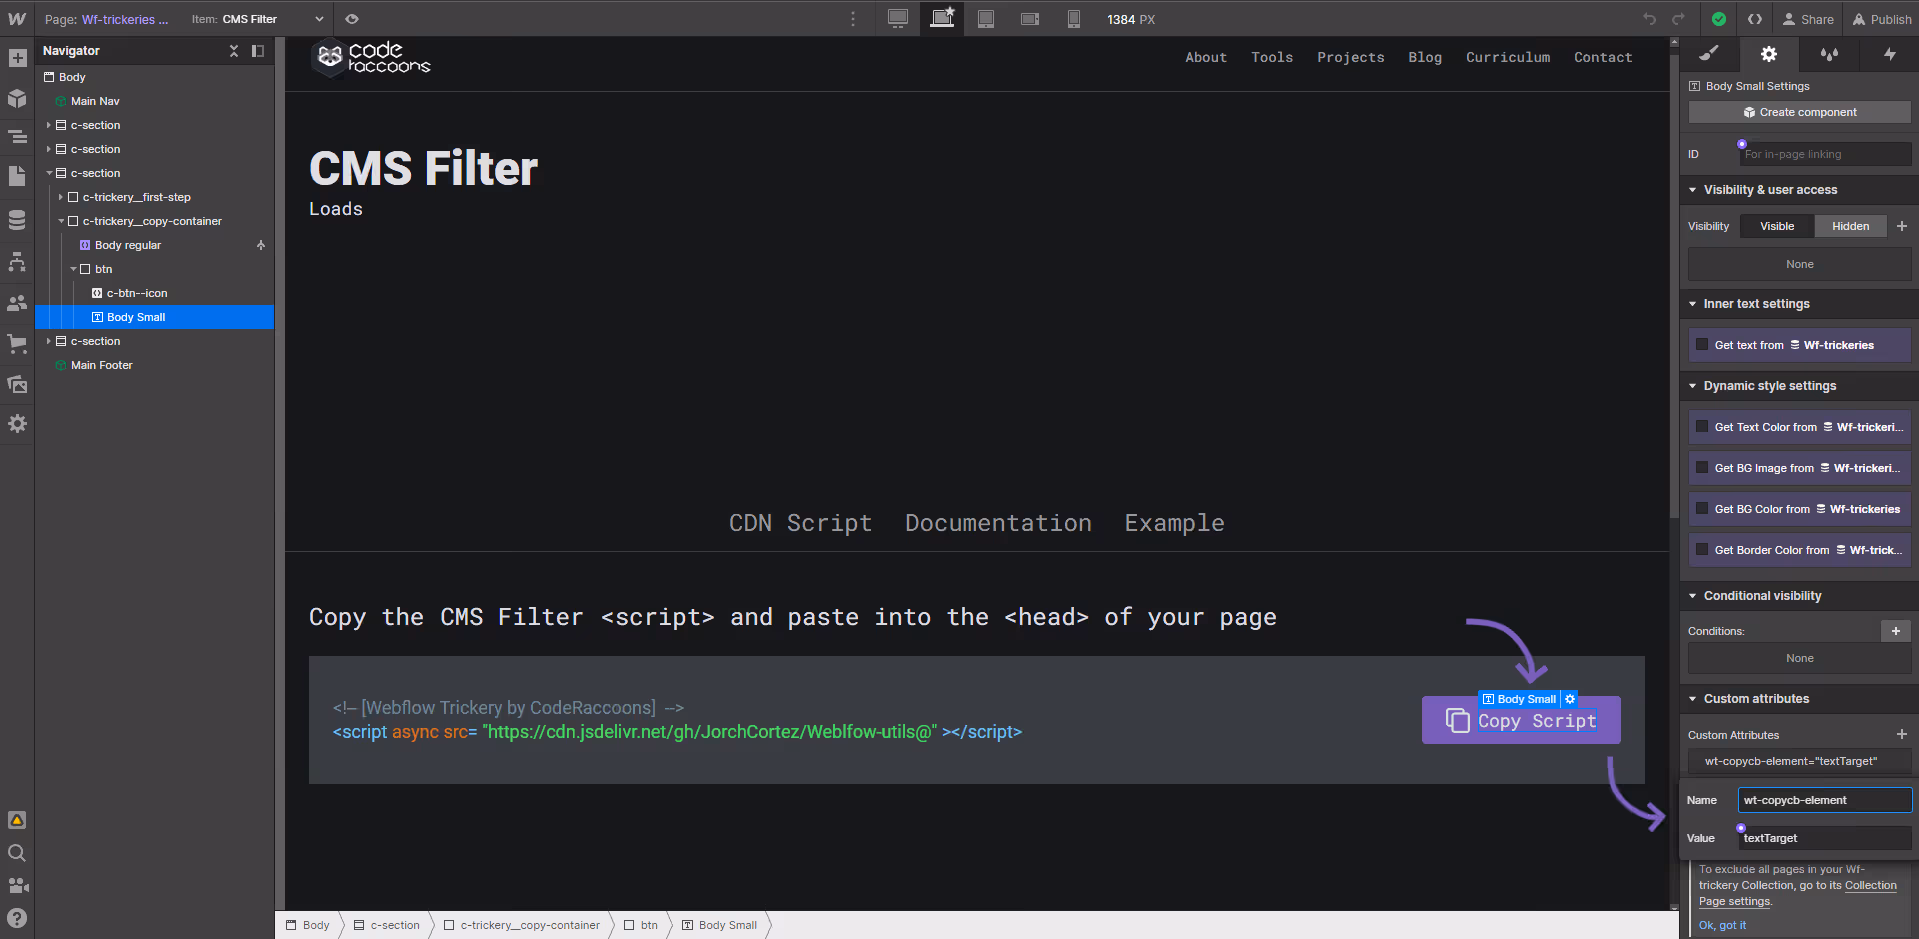Click the Publish button
Viewport: 1919px width, 939px height.
[x=1882, y=19]
